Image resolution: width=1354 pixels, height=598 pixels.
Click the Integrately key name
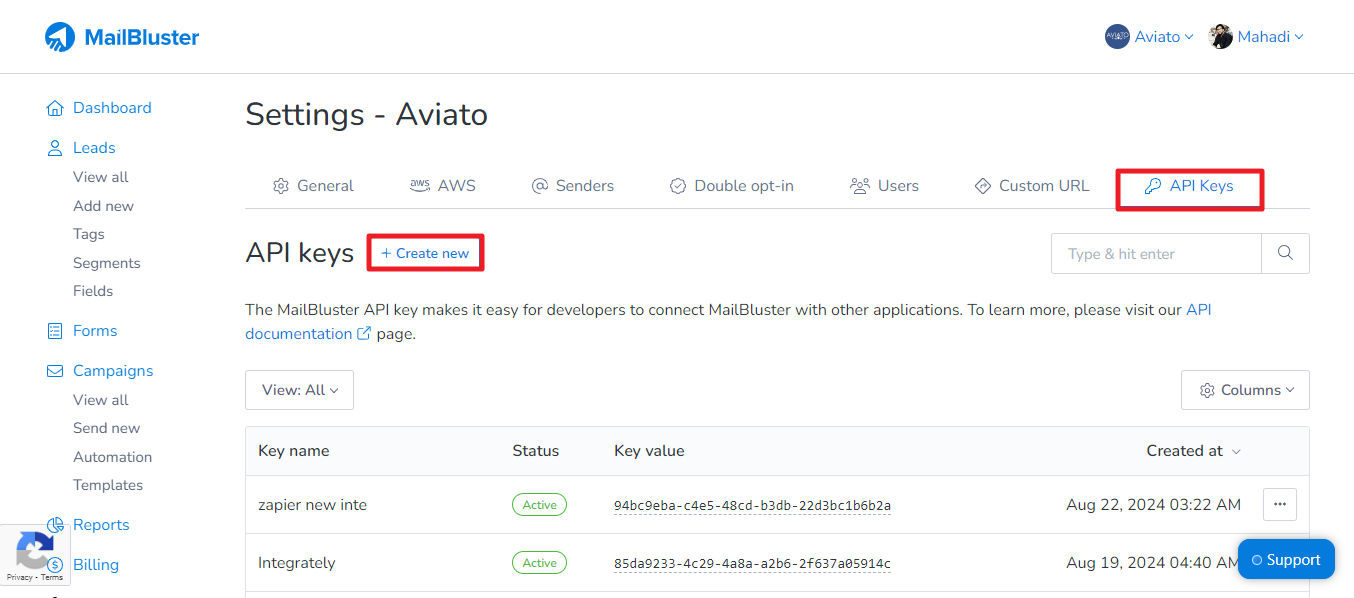point(297,563)
